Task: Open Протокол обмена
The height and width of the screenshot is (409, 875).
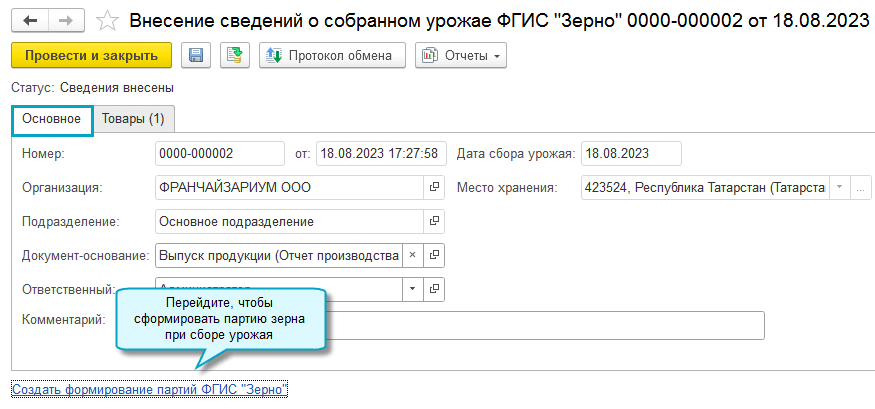Action: 332,56
